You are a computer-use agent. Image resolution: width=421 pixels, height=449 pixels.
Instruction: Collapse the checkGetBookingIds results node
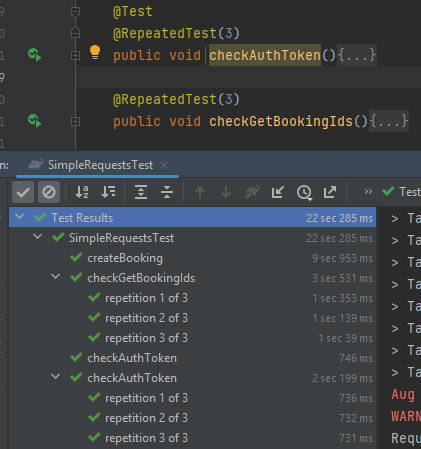point(56,277)
